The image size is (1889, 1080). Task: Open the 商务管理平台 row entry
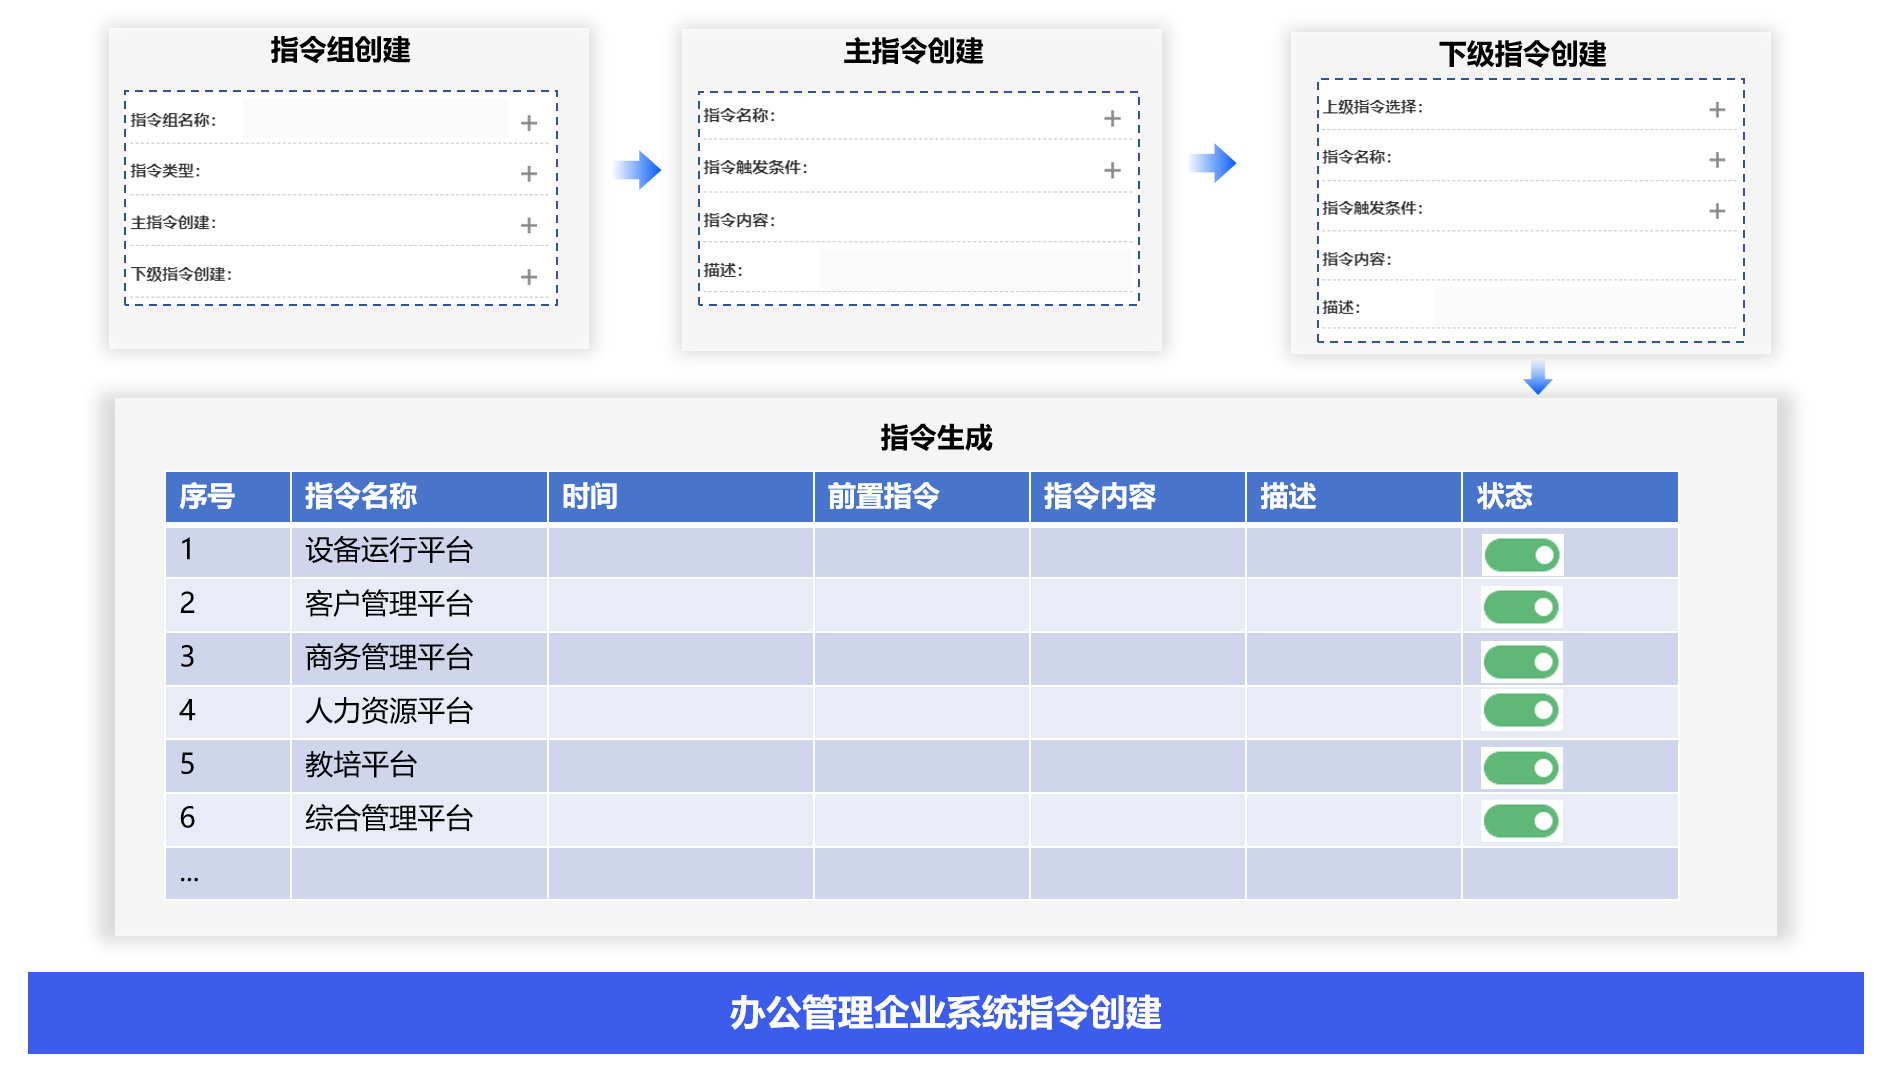388,658
